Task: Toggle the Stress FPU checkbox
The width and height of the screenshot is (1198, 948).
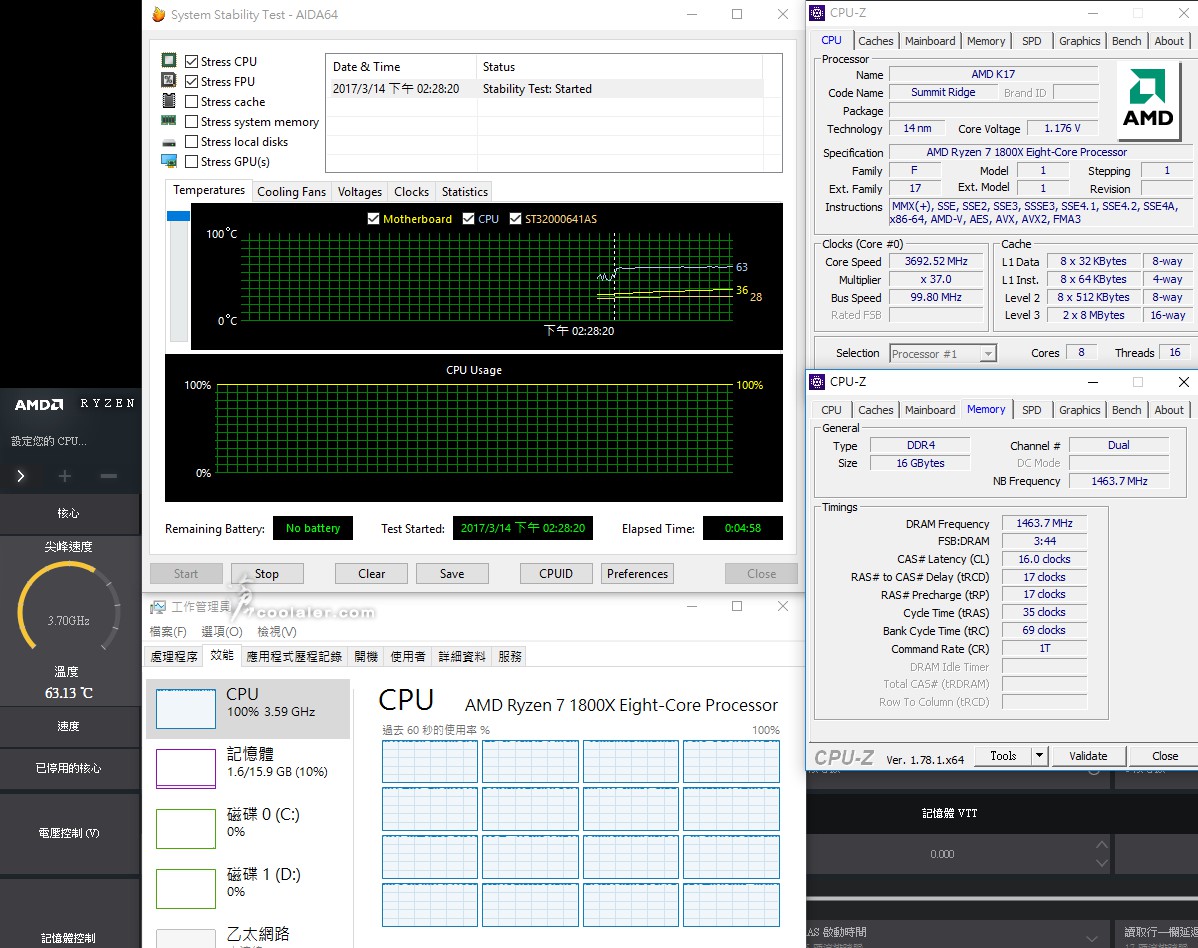Action: coord(192,81)
